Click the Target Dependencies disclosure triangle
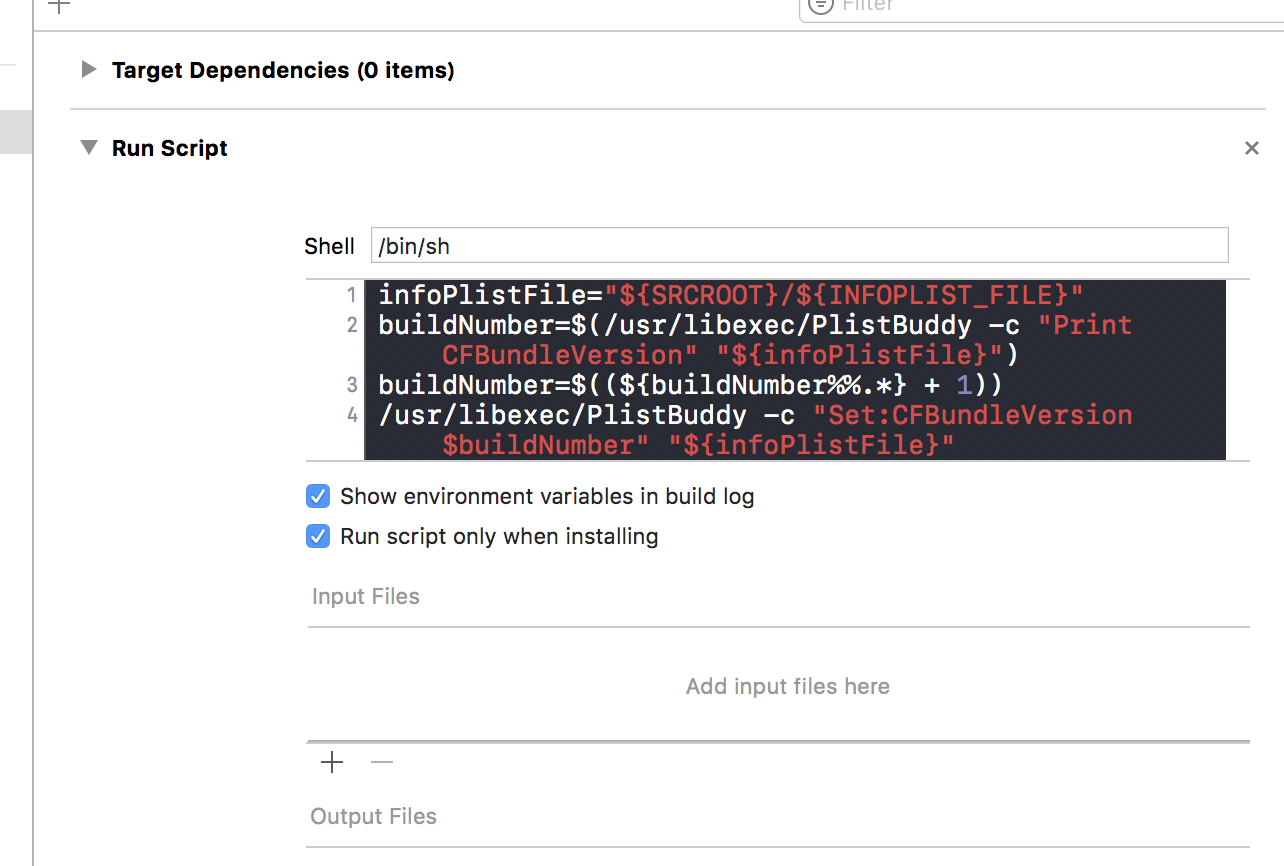Image resolution: width=1284 pixels, height=866 pixels. click(x=89, y=69)
